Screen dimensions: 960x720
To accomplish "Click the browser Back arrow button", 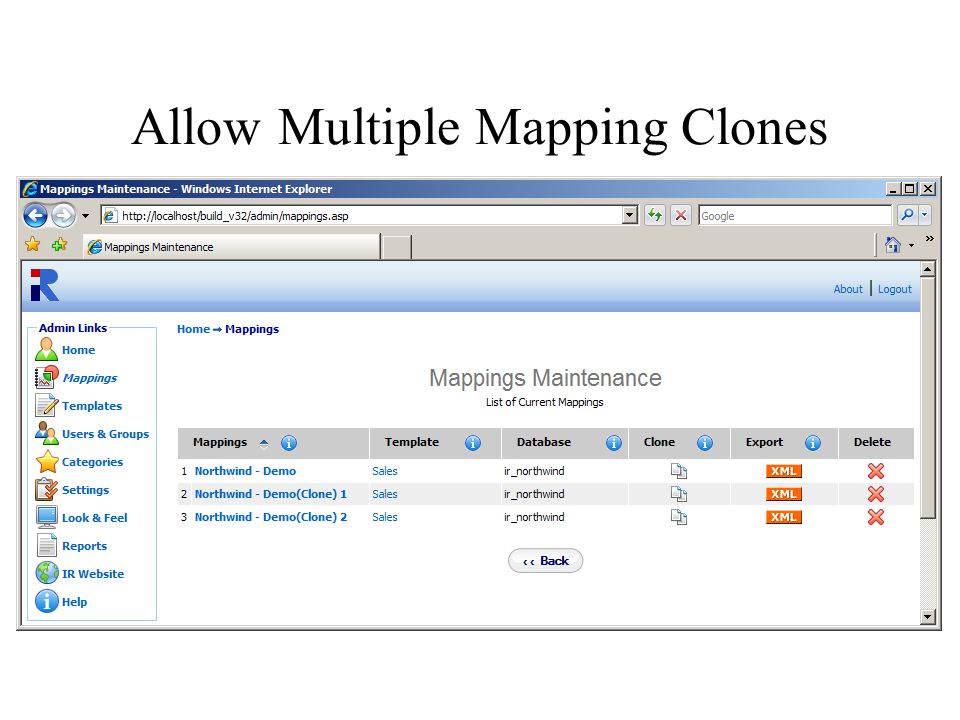I will [x=36, y=216].
